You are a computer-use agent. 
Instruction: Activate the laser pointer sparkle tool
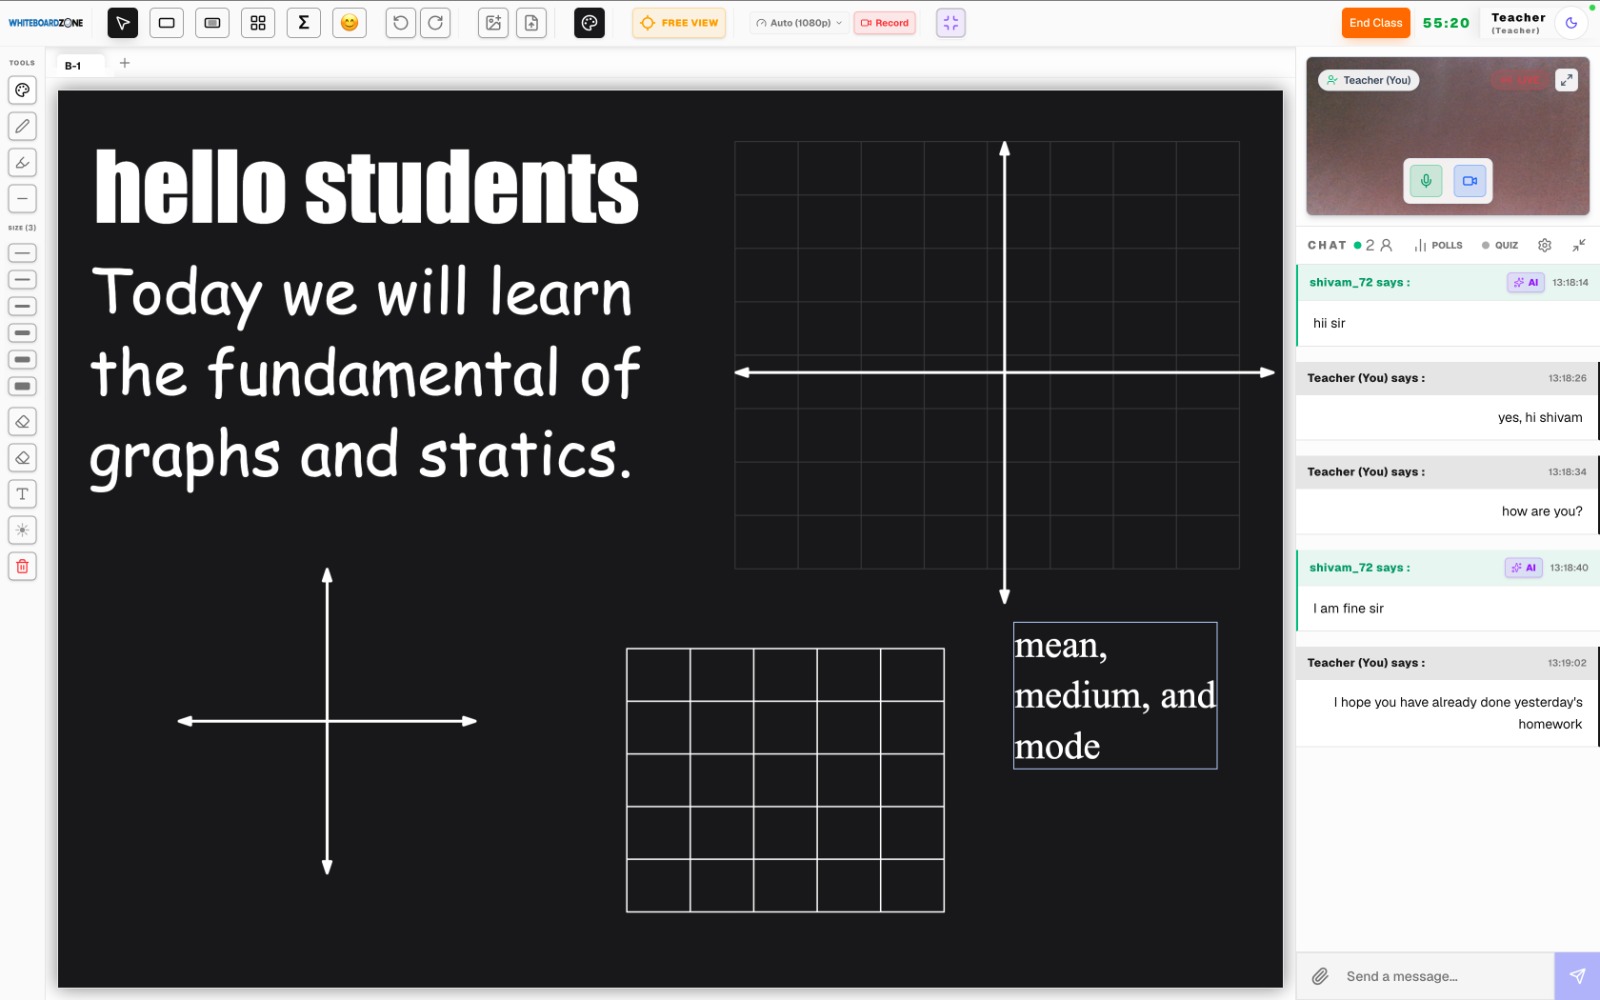pos(22,530)
